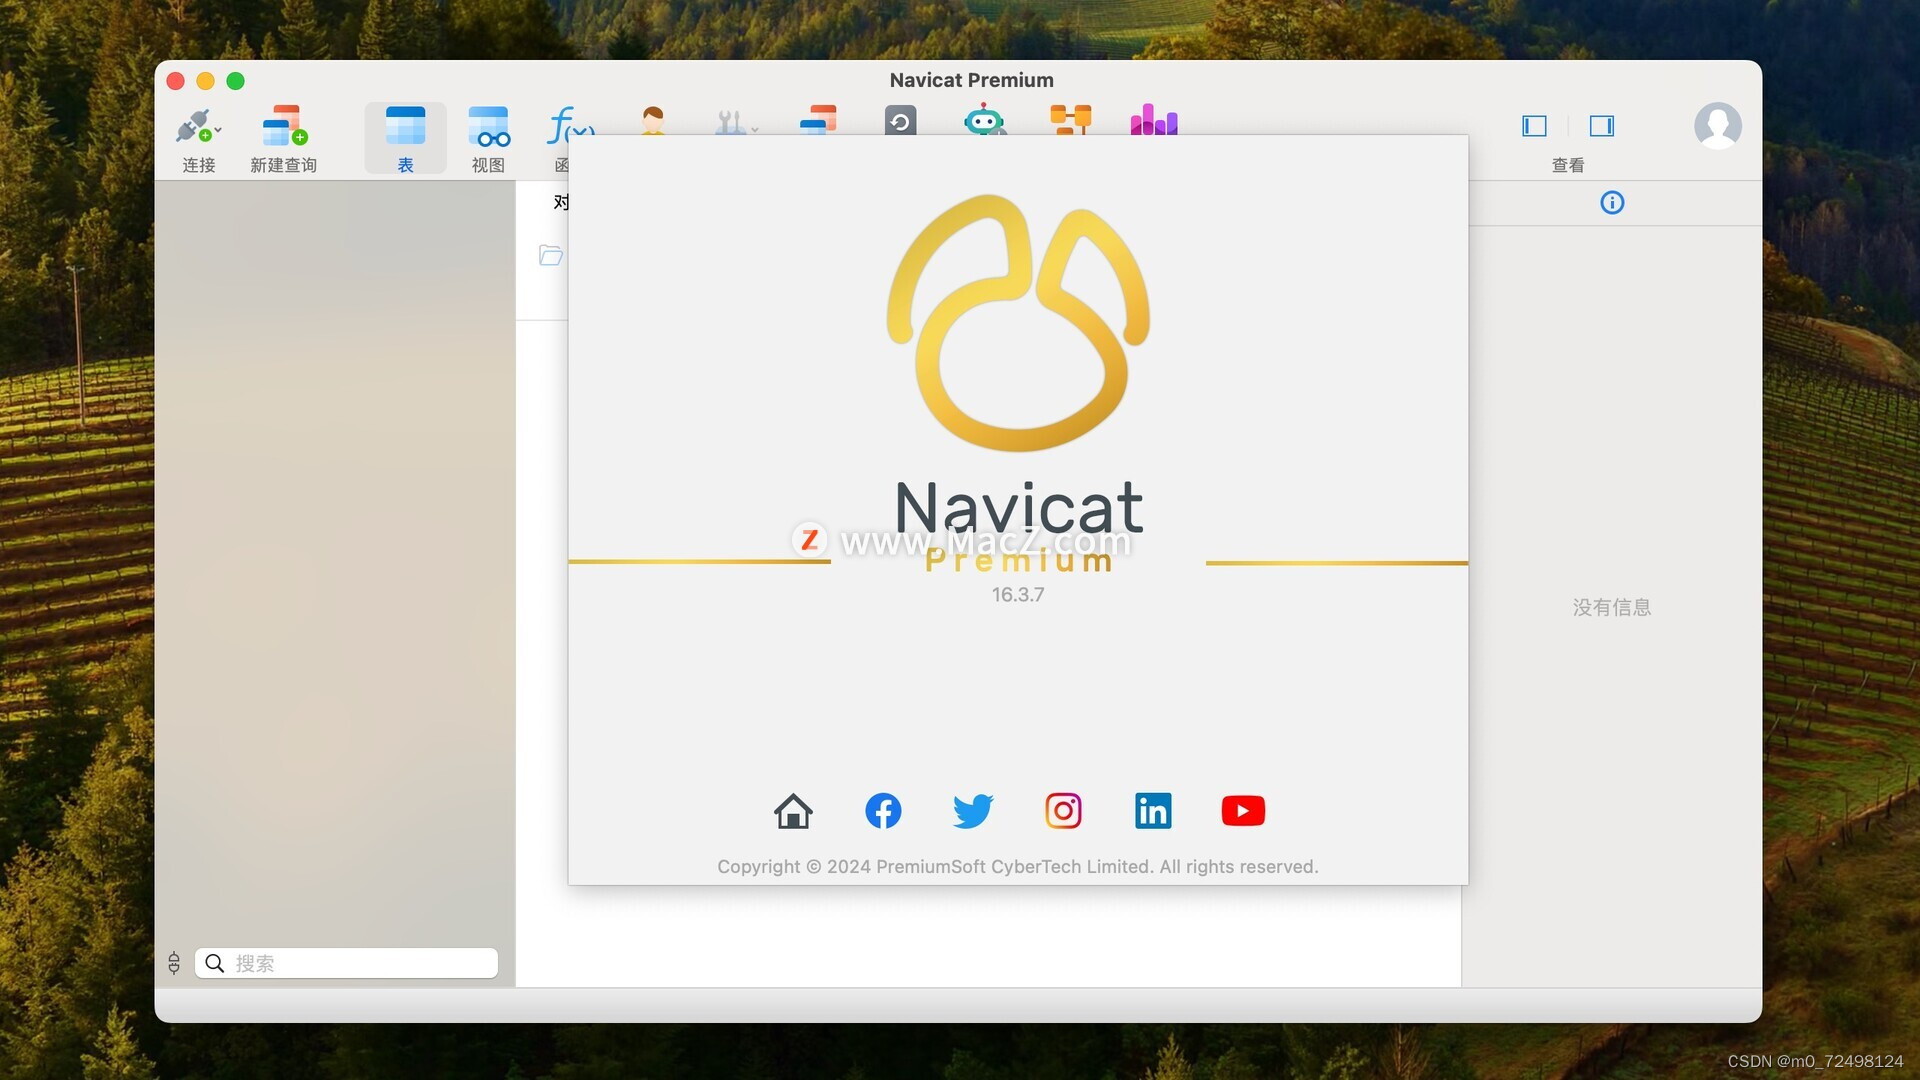This screenshot has height=1080, width=1920.
Task: Open Navicat's LinkedIn page
Action: (x=1153, y=811)
